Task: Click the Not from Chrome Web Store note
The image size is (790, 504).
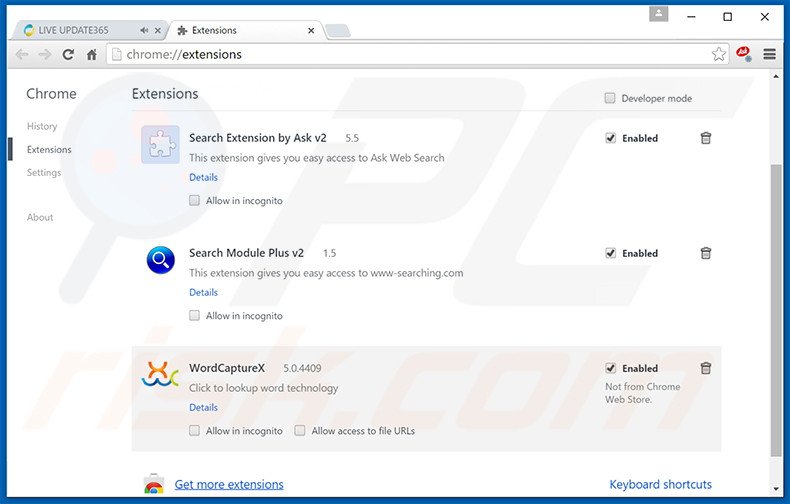Action: pyautogui.click(x=642, y=393)
